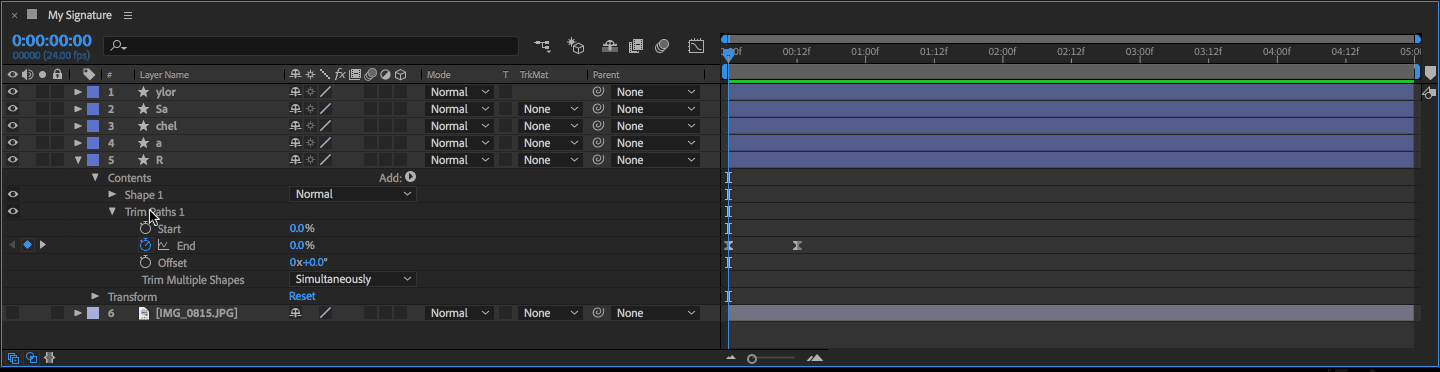Screen dimensions: 1440x372
Task: Toggle the Start property stopwatch
Action: tap(146, 228)
